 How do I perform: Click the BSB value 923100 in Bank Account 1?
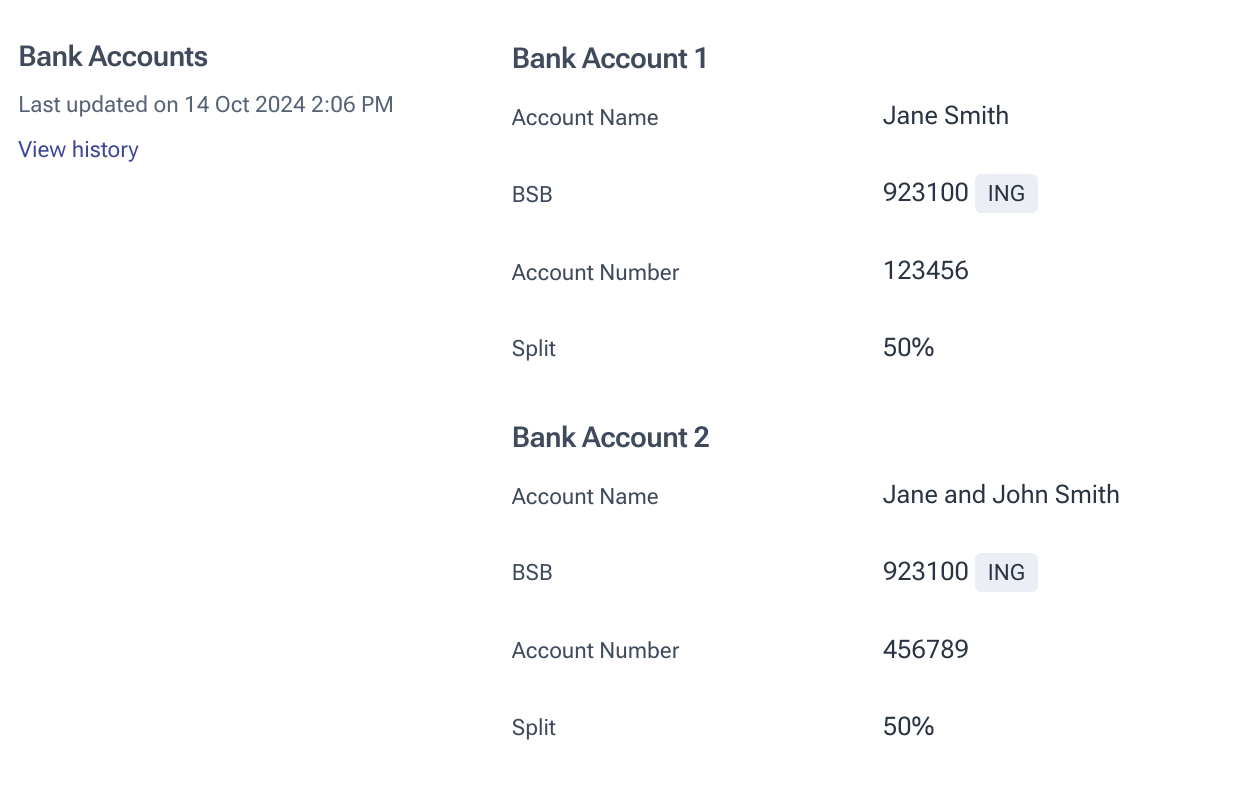tap(926, 193)
